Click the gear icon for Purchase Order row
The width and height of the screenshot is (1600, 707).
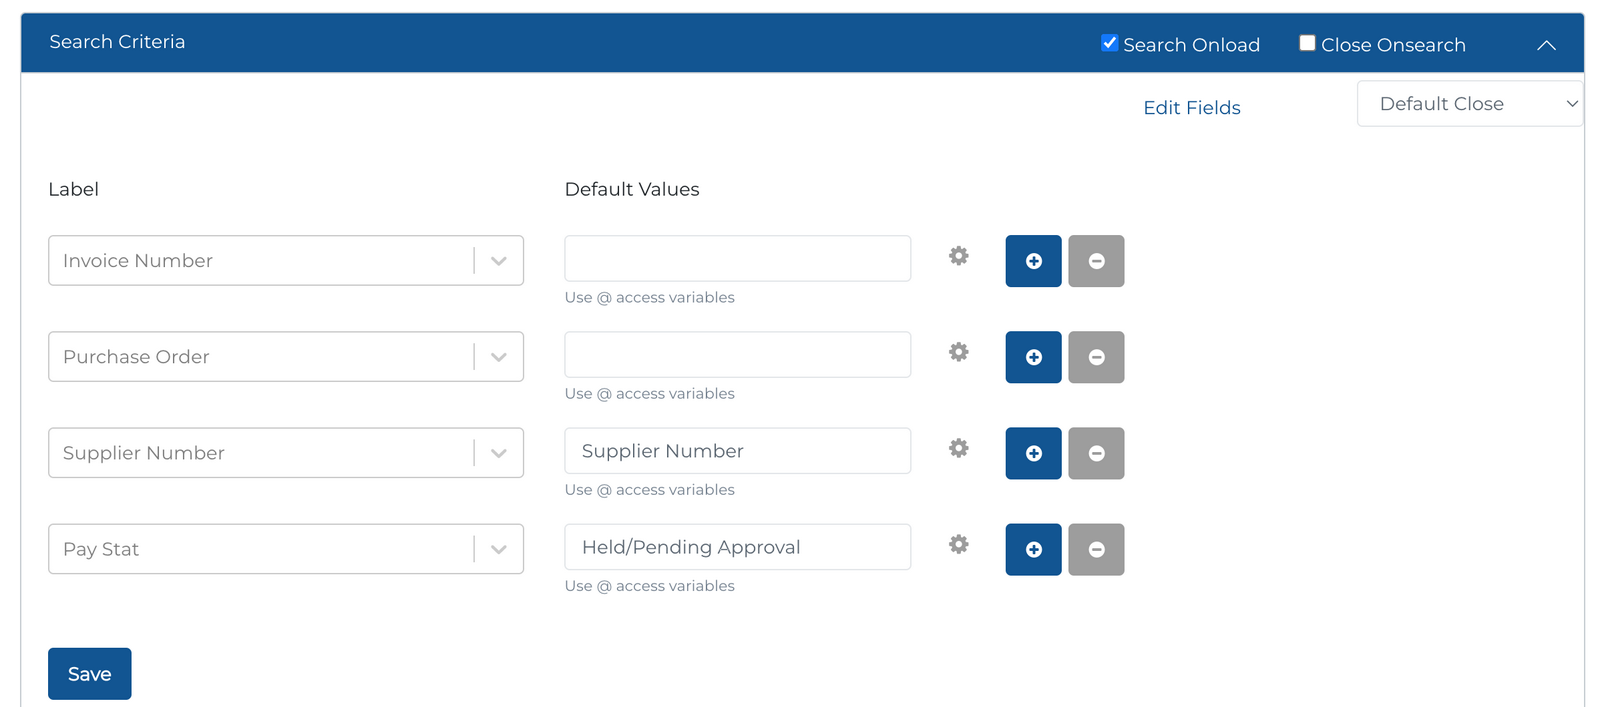(x=958, y=352)
